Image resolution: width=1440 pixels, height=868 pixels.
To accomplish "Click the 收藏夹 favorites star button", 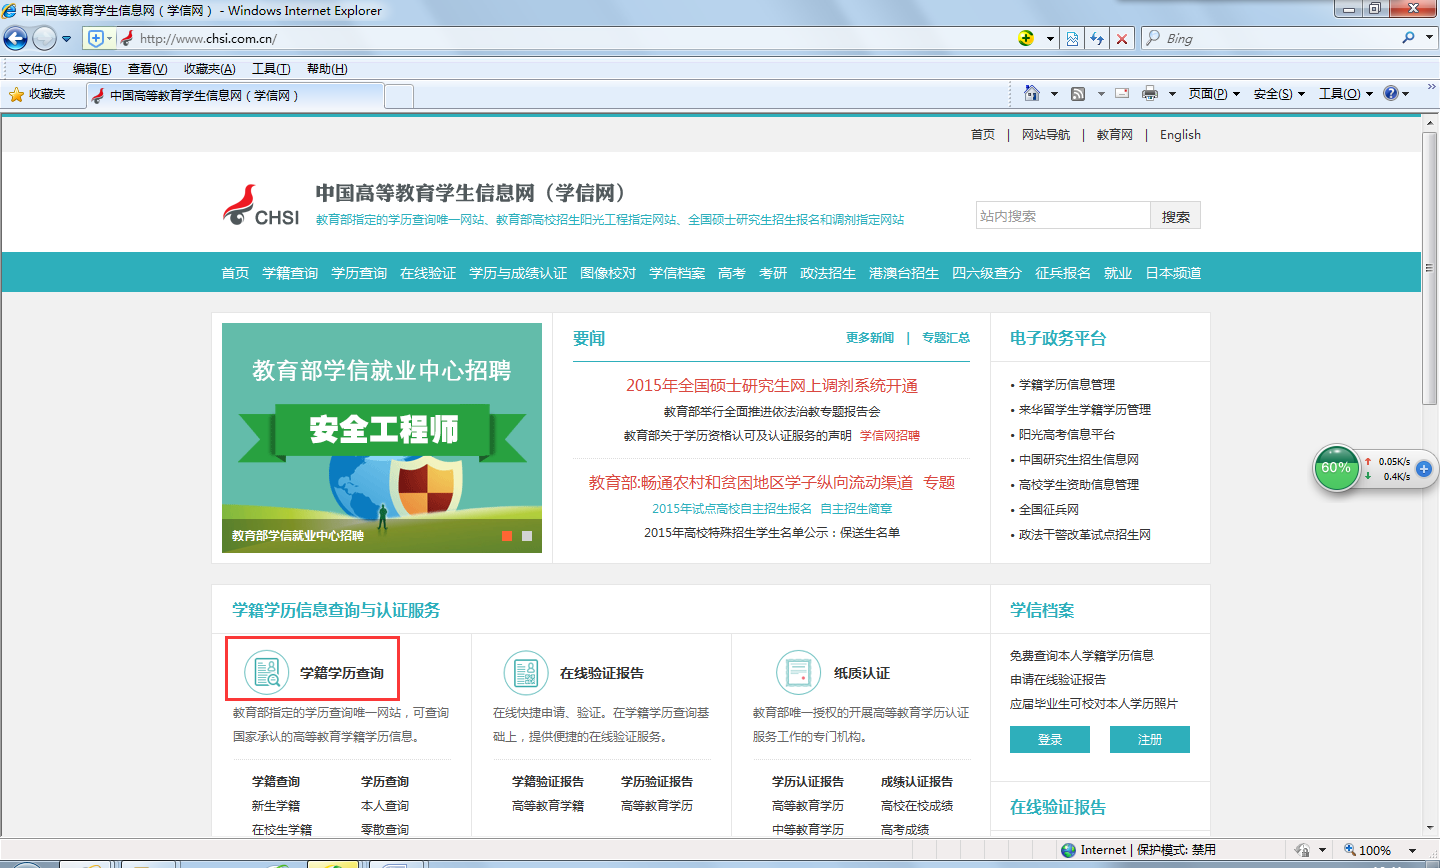I will (38, 94).
